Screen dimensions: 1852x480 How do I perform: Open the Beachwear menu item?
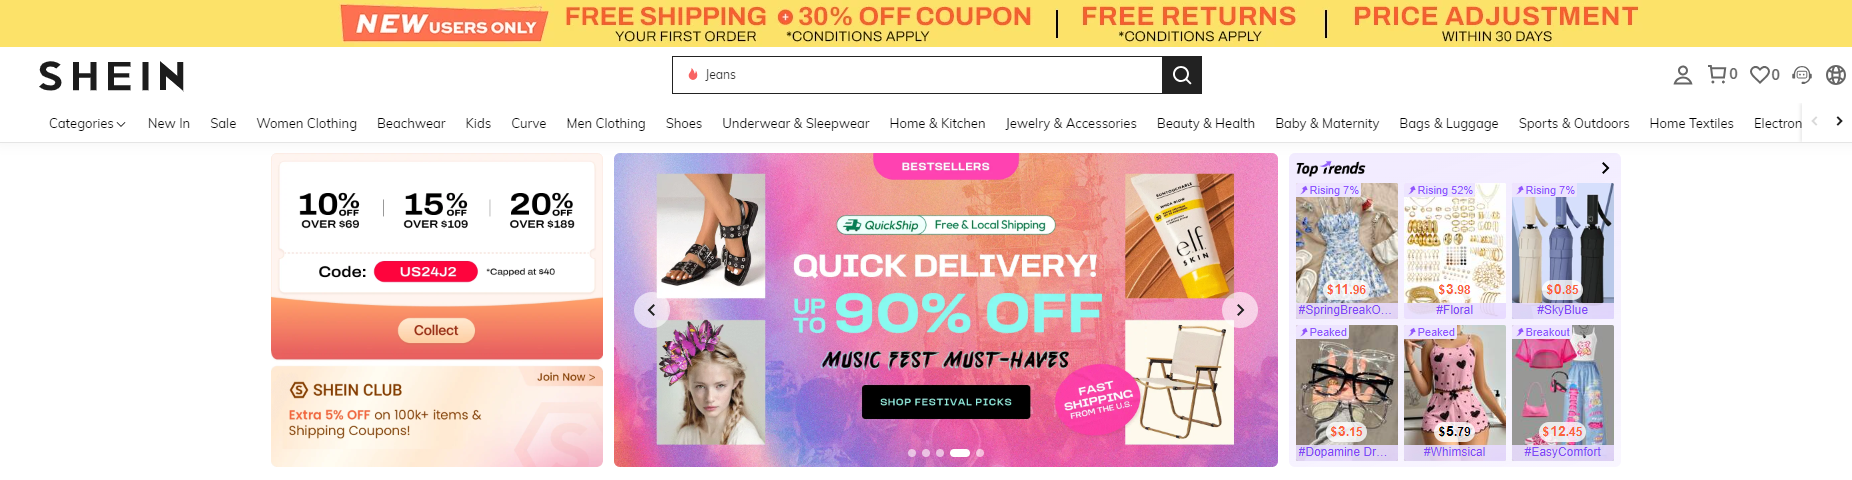[x=411, y=124]
